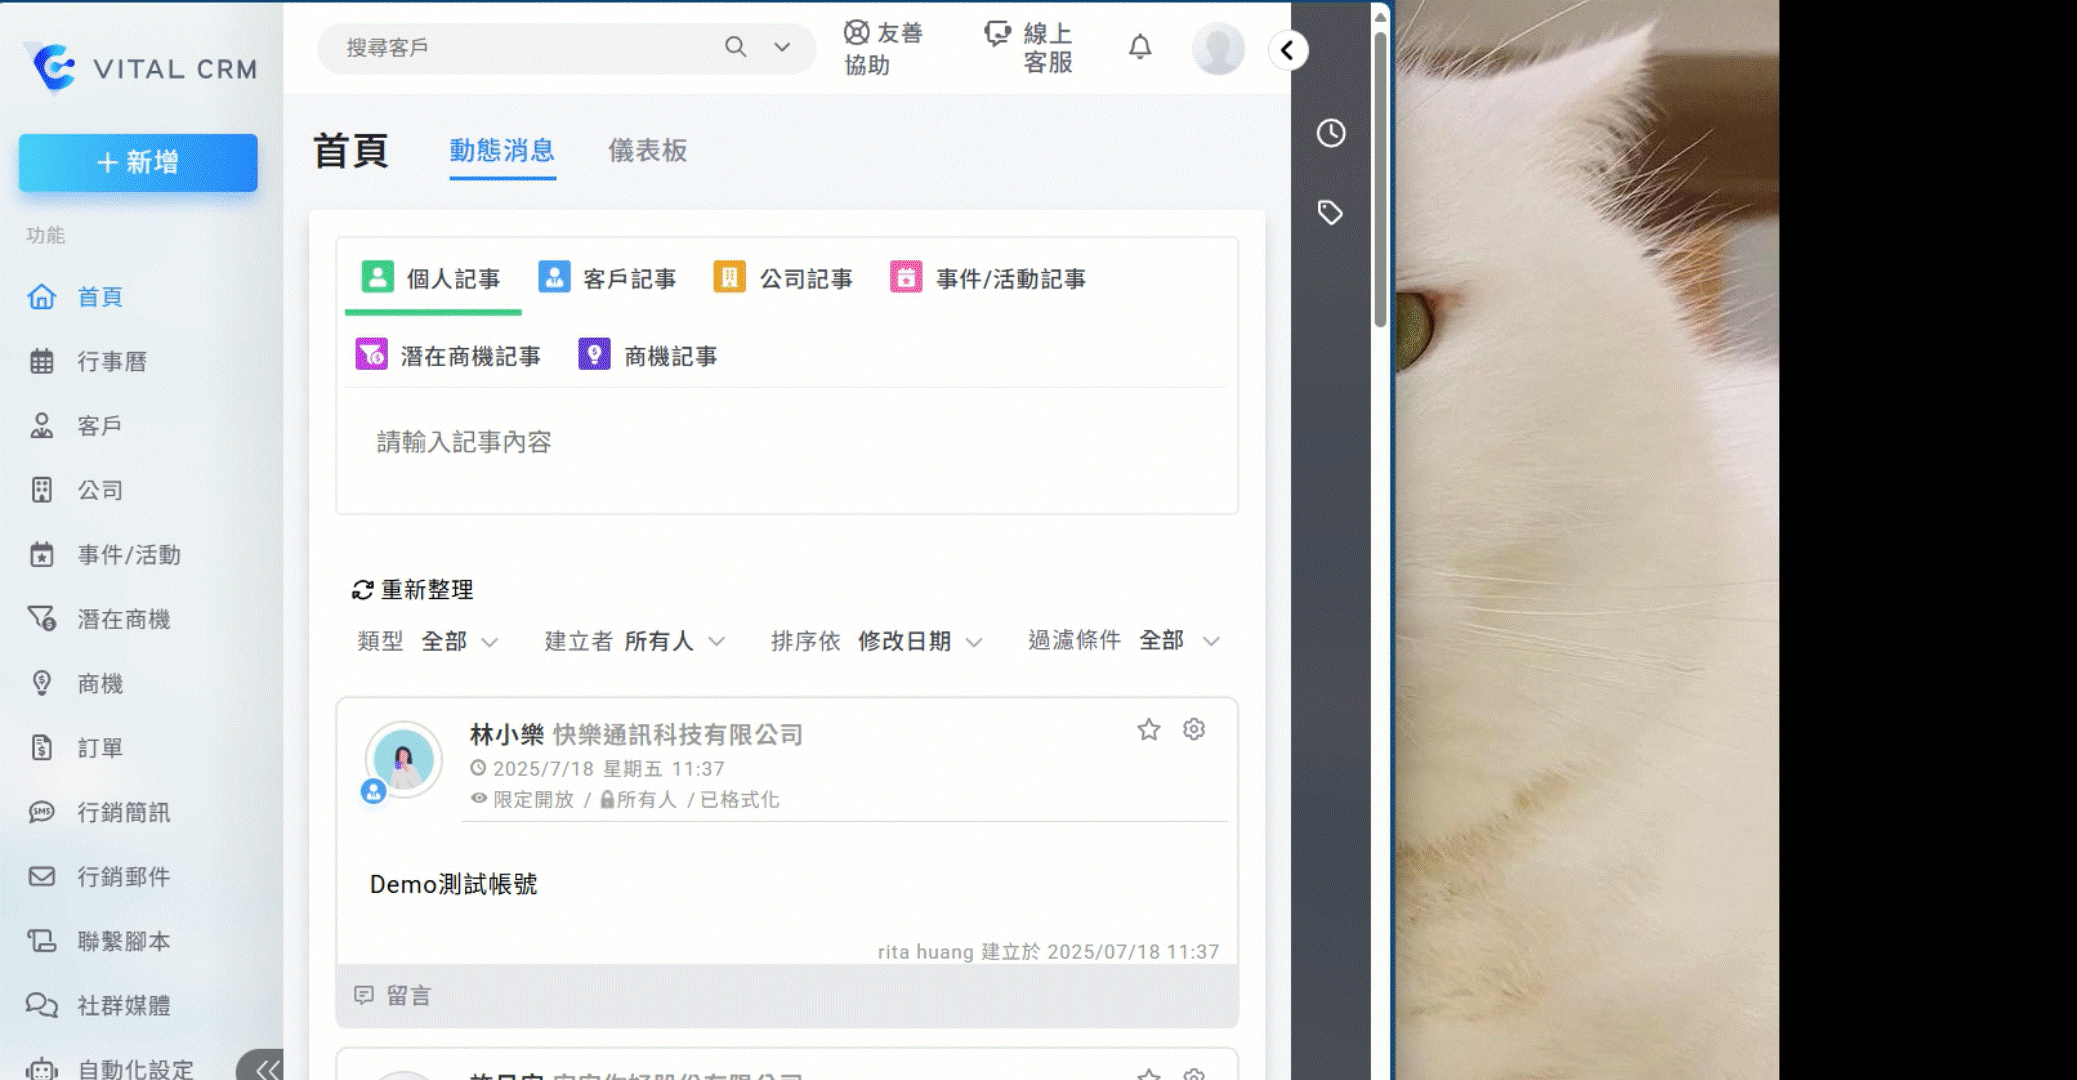Viewport: 2077px width, 1080px height.
Task: Click the Demo測試帳號 note text
Action: (x=454, y=884)
